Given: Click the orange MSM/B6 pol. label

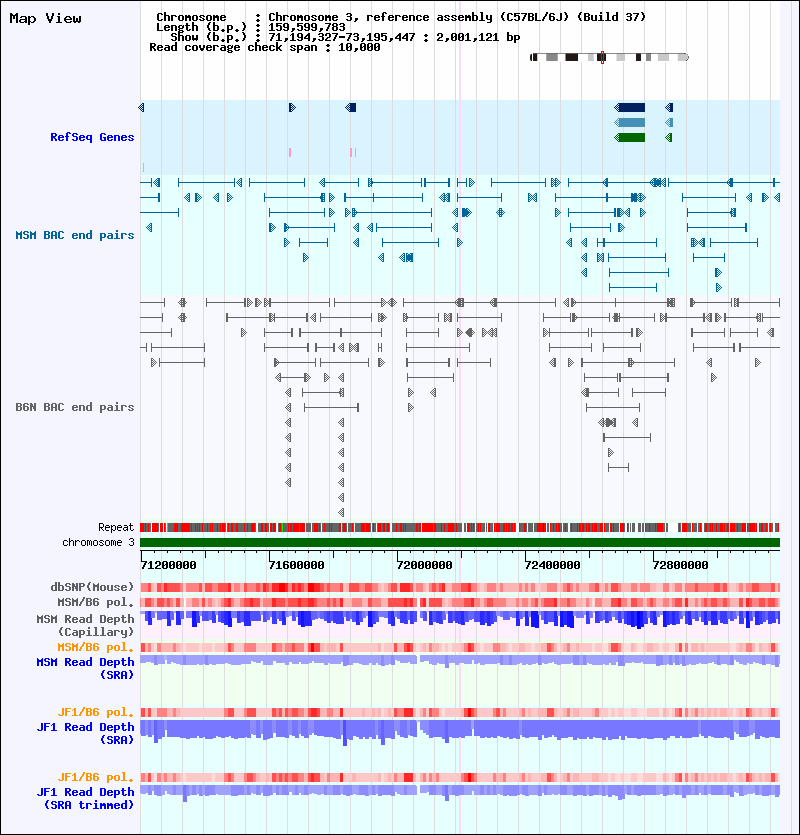Looking at the screenshot, I should tap(96, 648).
